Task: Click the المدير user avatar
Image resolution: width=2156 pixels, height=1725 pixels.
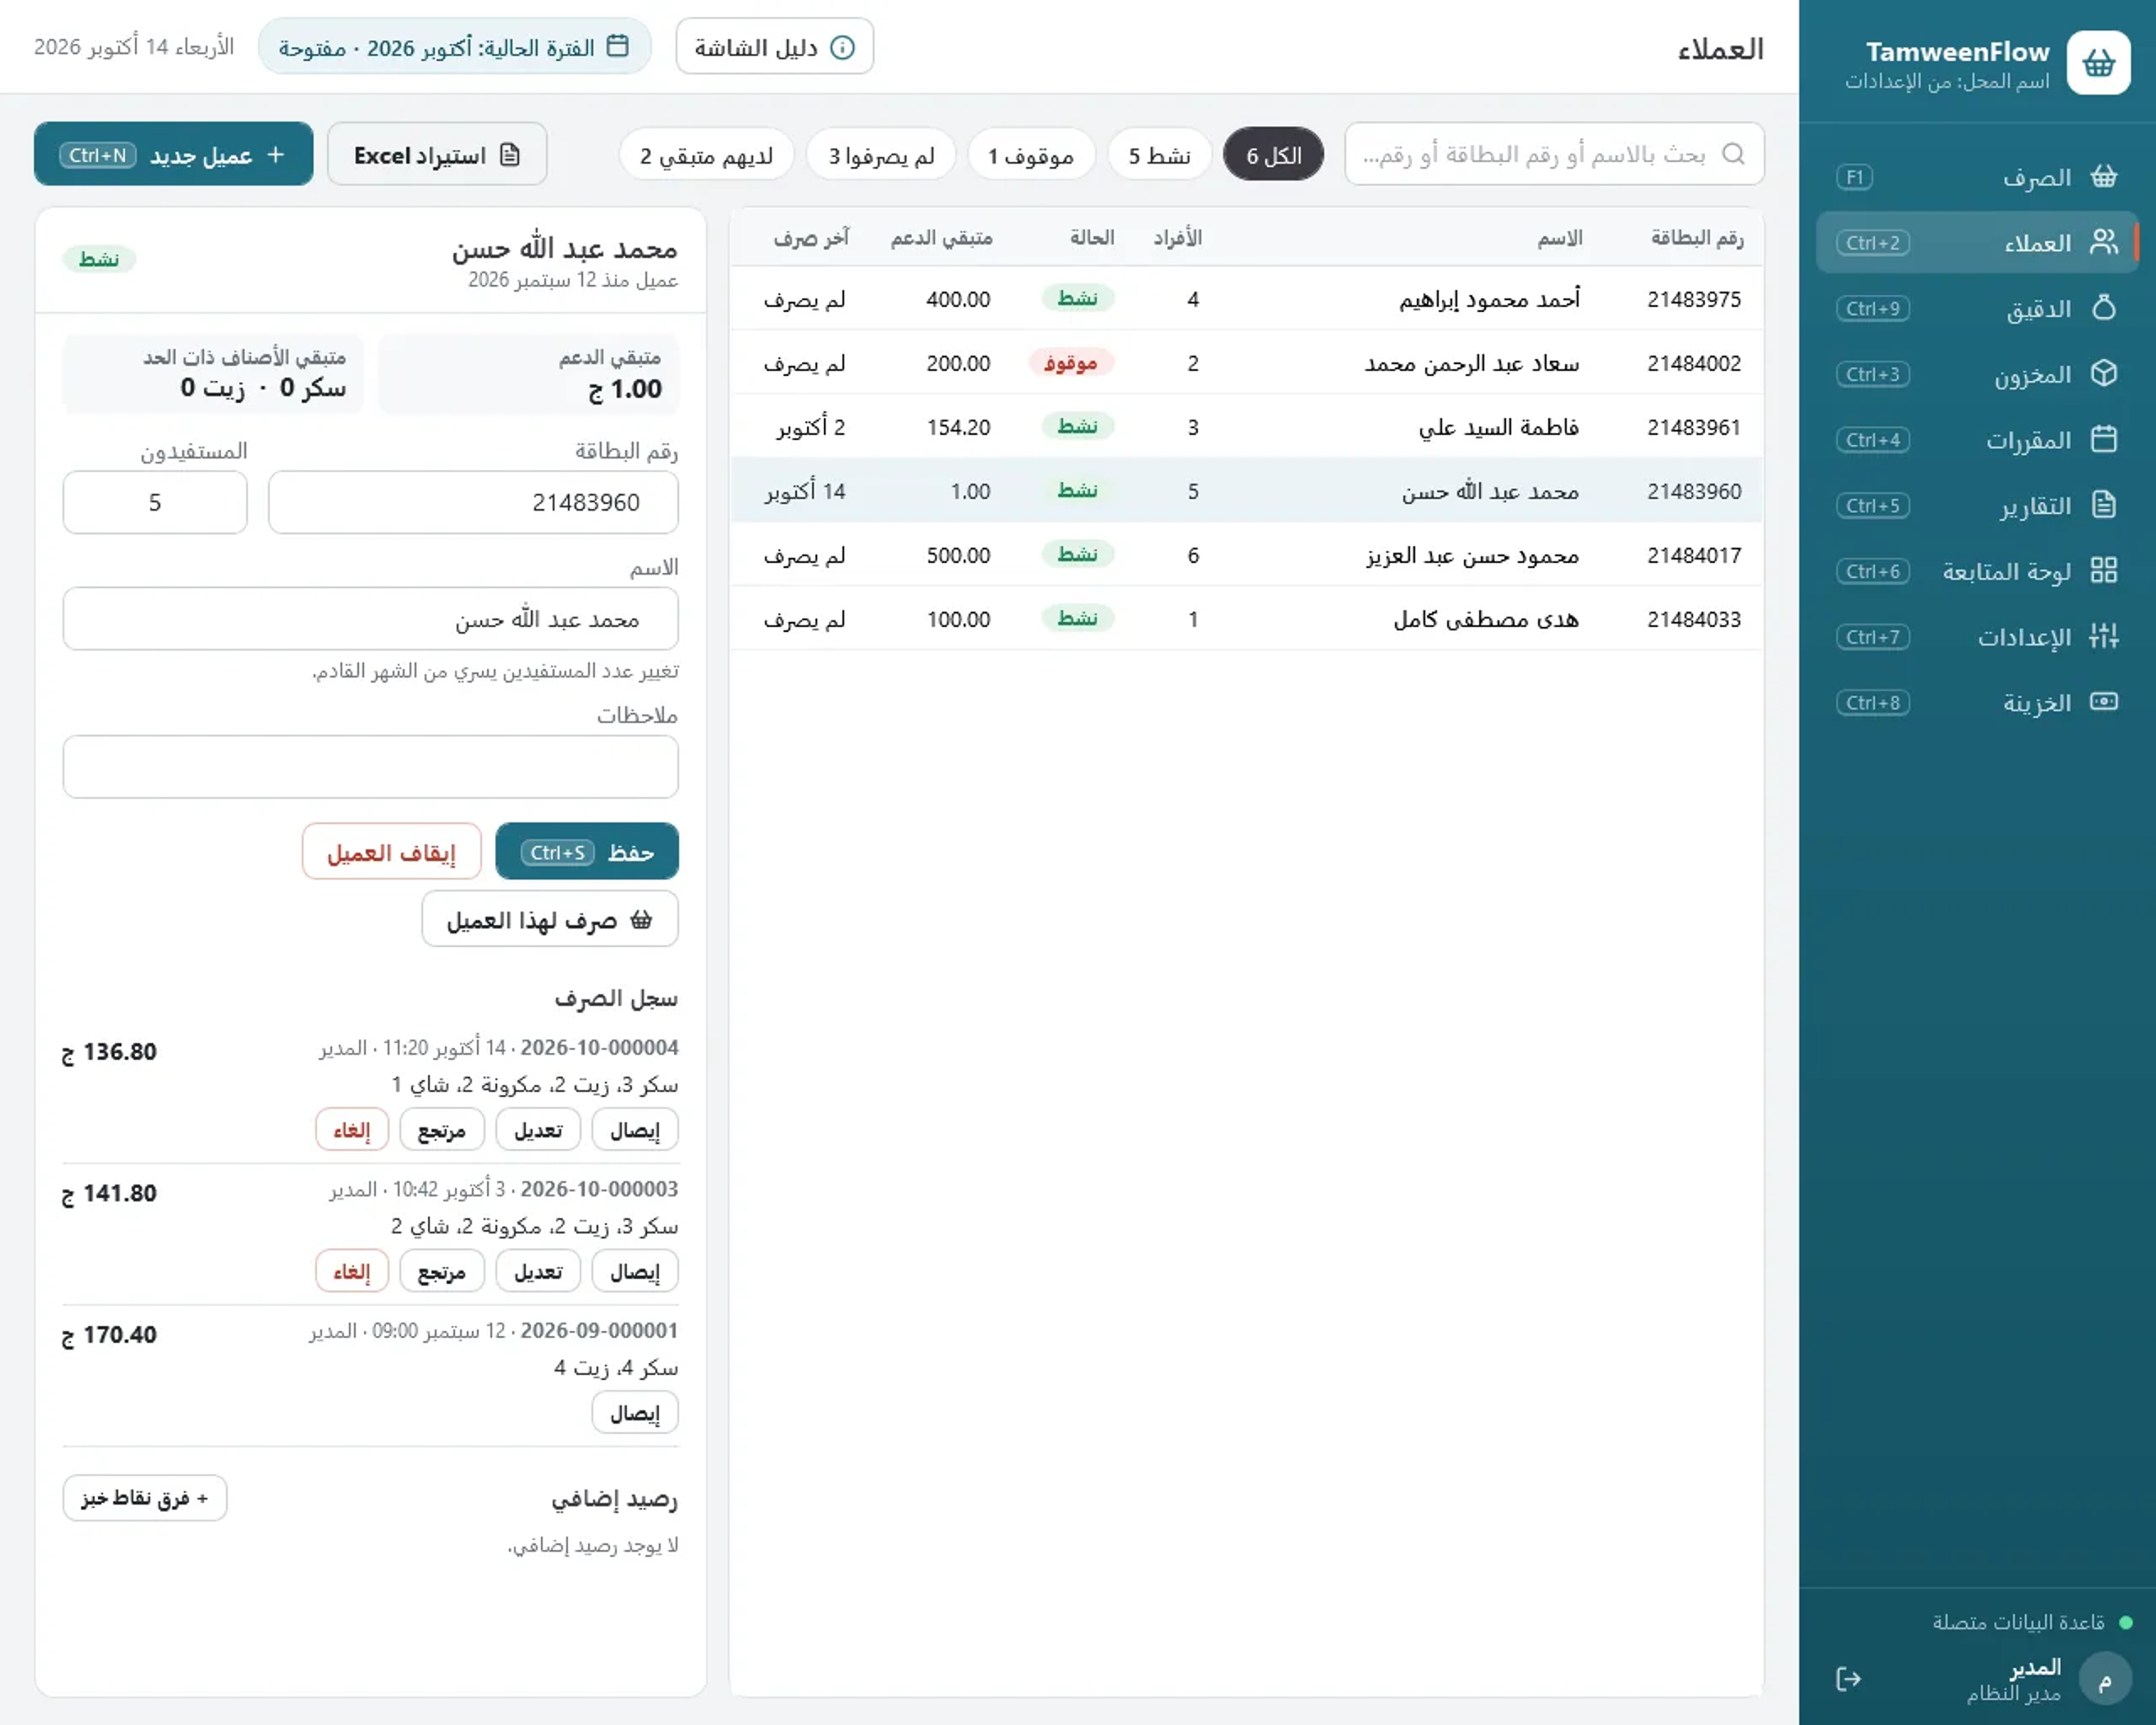Action: pos(2104,1679)
